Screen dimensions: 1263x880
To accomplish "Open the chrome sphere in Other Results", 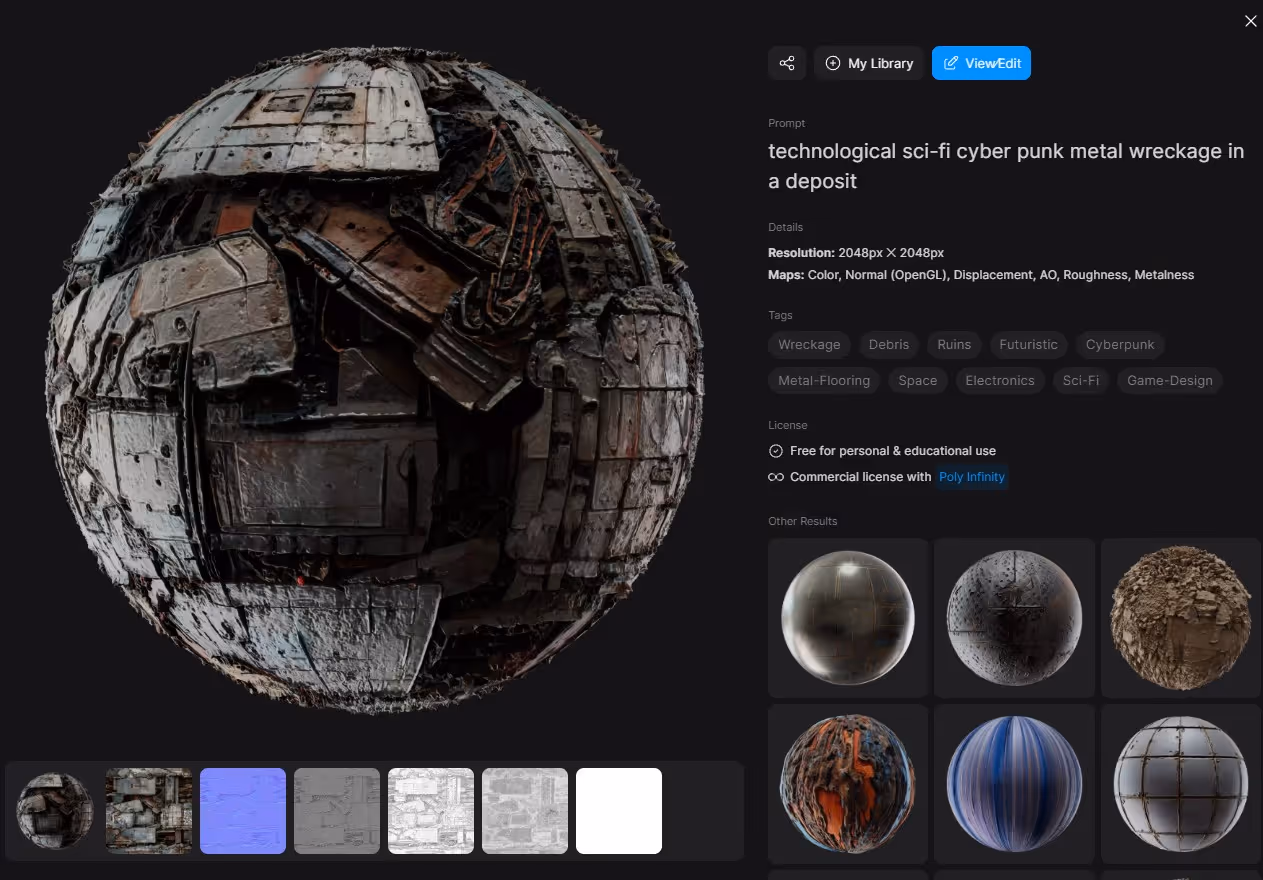I will click(x=847, y=617).
